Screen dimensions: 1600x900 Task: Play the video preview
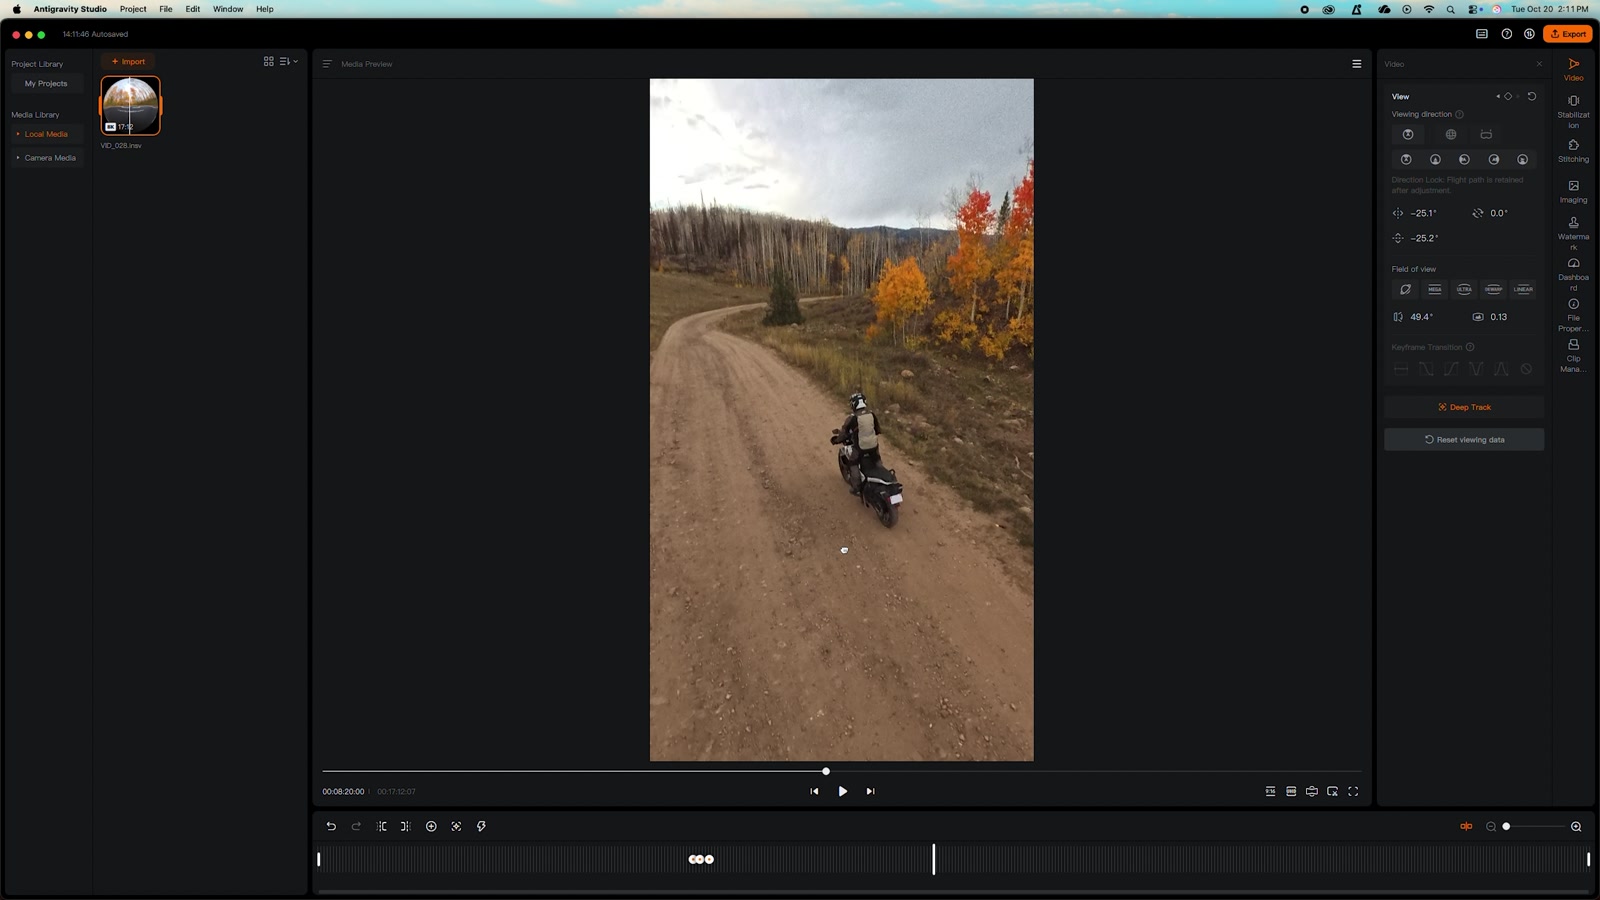coord(842,791)
